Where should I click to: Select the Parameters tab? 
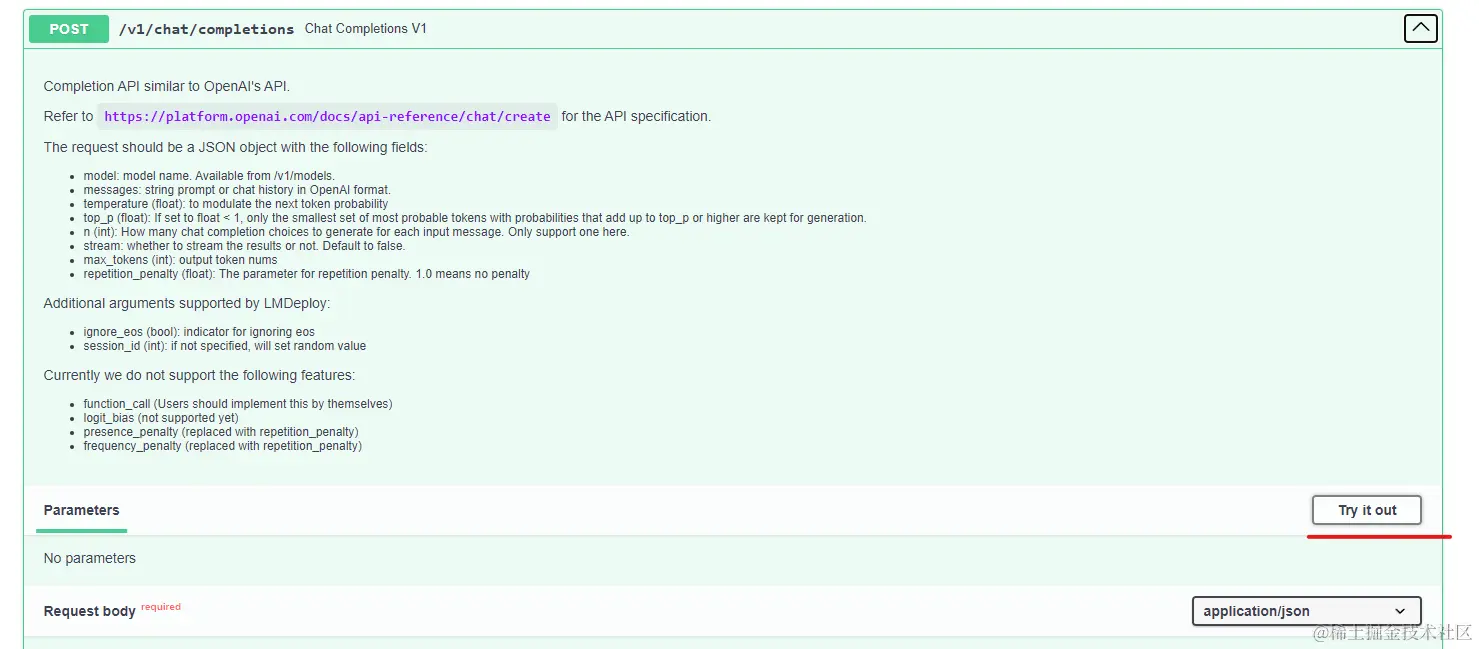pos(81,510)
